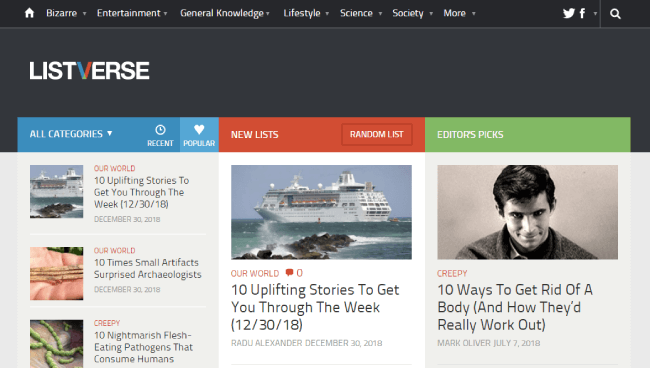
Task: Expand the Society menu arrow
Action: pyautogui.click(x=431, y=14)
